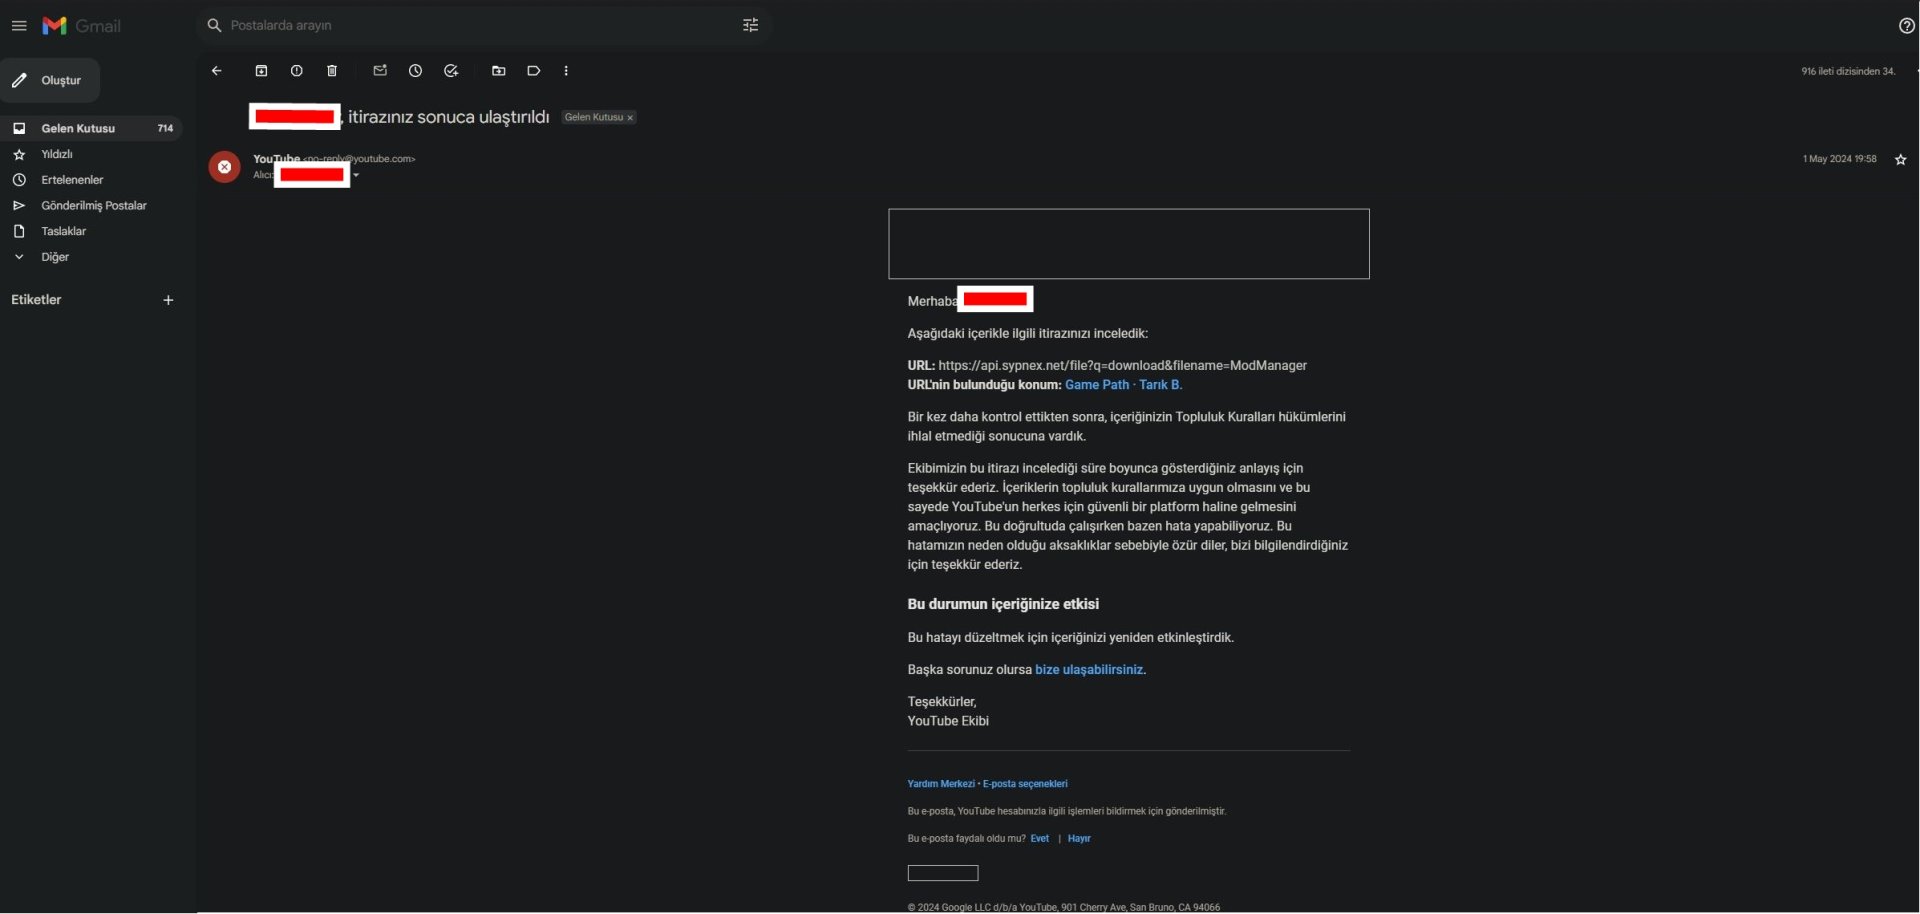Click the '901 Cherry Ave' footer address
This screenshot has height=914, width=1920.
click(x=1093, y=908)
